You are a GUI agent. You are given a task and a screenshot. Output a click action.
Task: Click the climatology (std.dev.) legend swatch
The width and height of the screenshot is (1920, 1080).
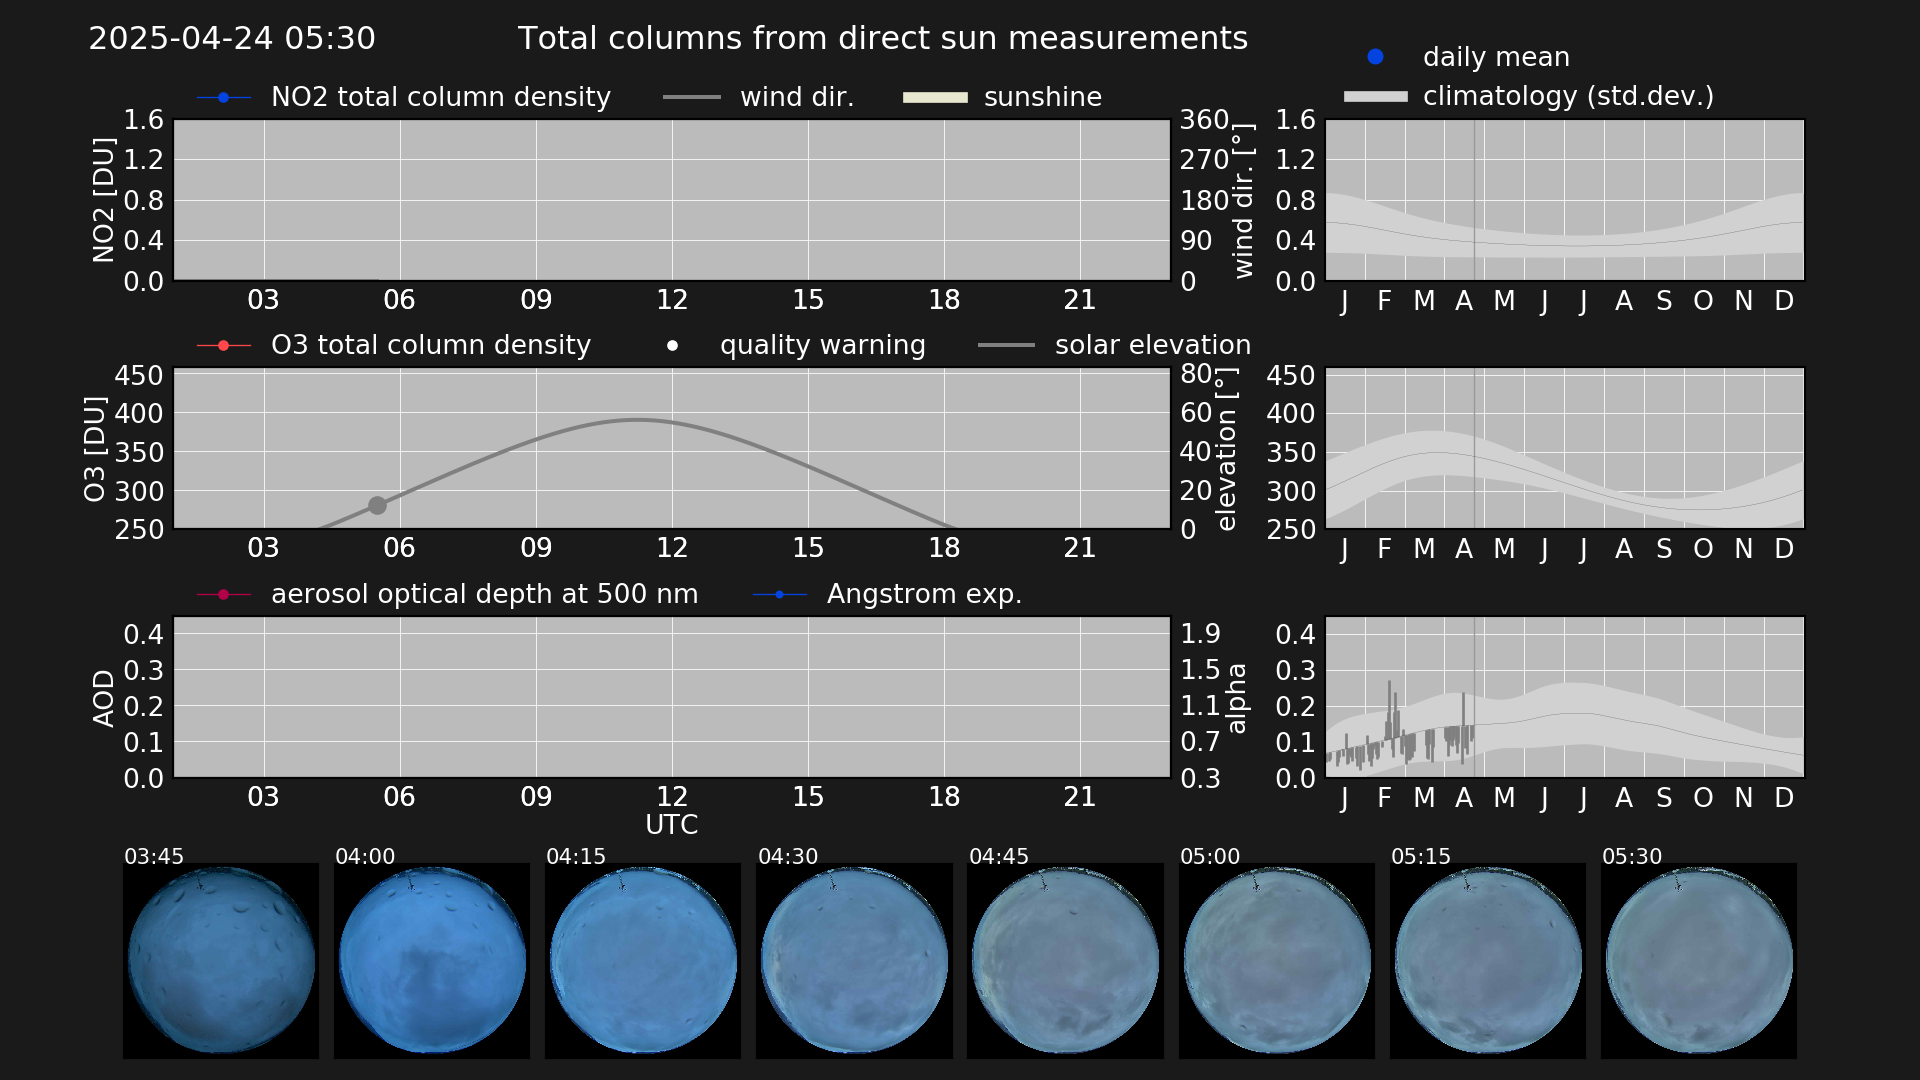(x=1375, y=96)
